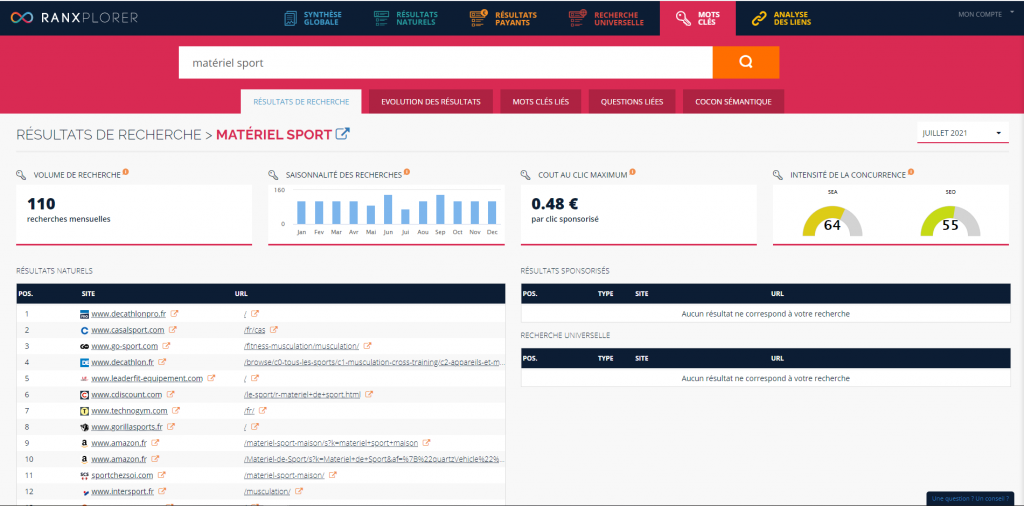The height and width of the screenshot is (506, 1024).
Task: Open external icon next to www.go-sport.com
Action: pyautogui.click(x=167, y=345)
